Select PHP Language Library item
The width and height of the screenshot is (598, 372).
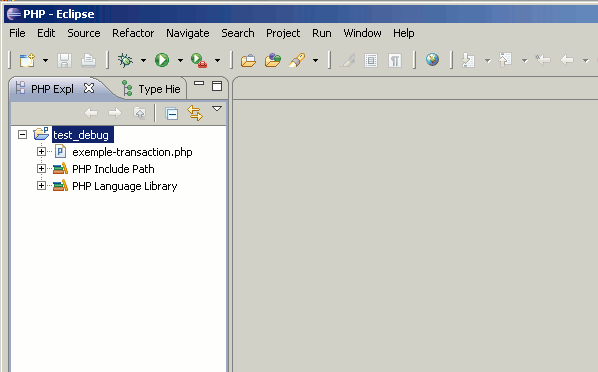tap(125, 186)
